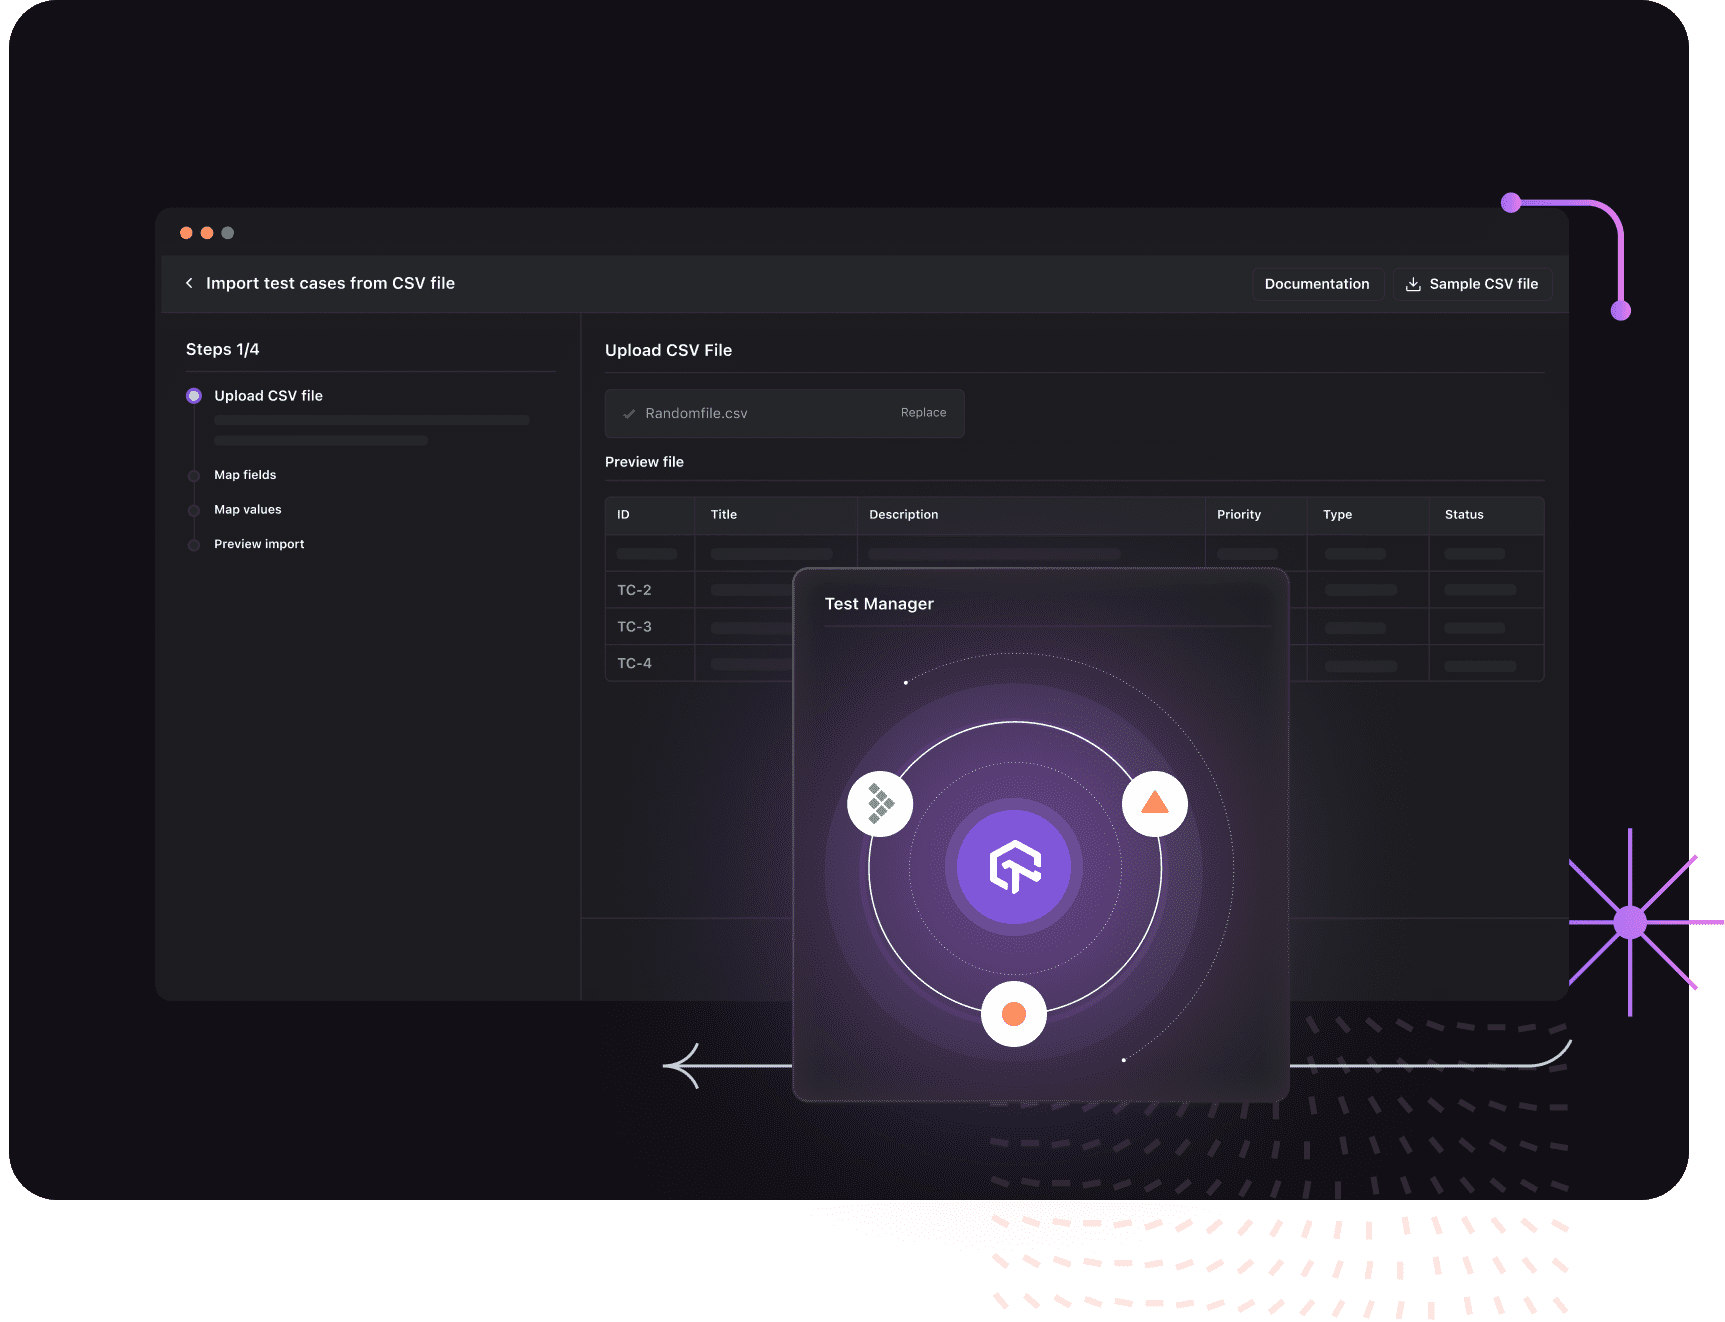Click the green diamond grid orbit icon
This screenshot has width=1725, height=1322.
pyautogui.click(x=879, y=802)
